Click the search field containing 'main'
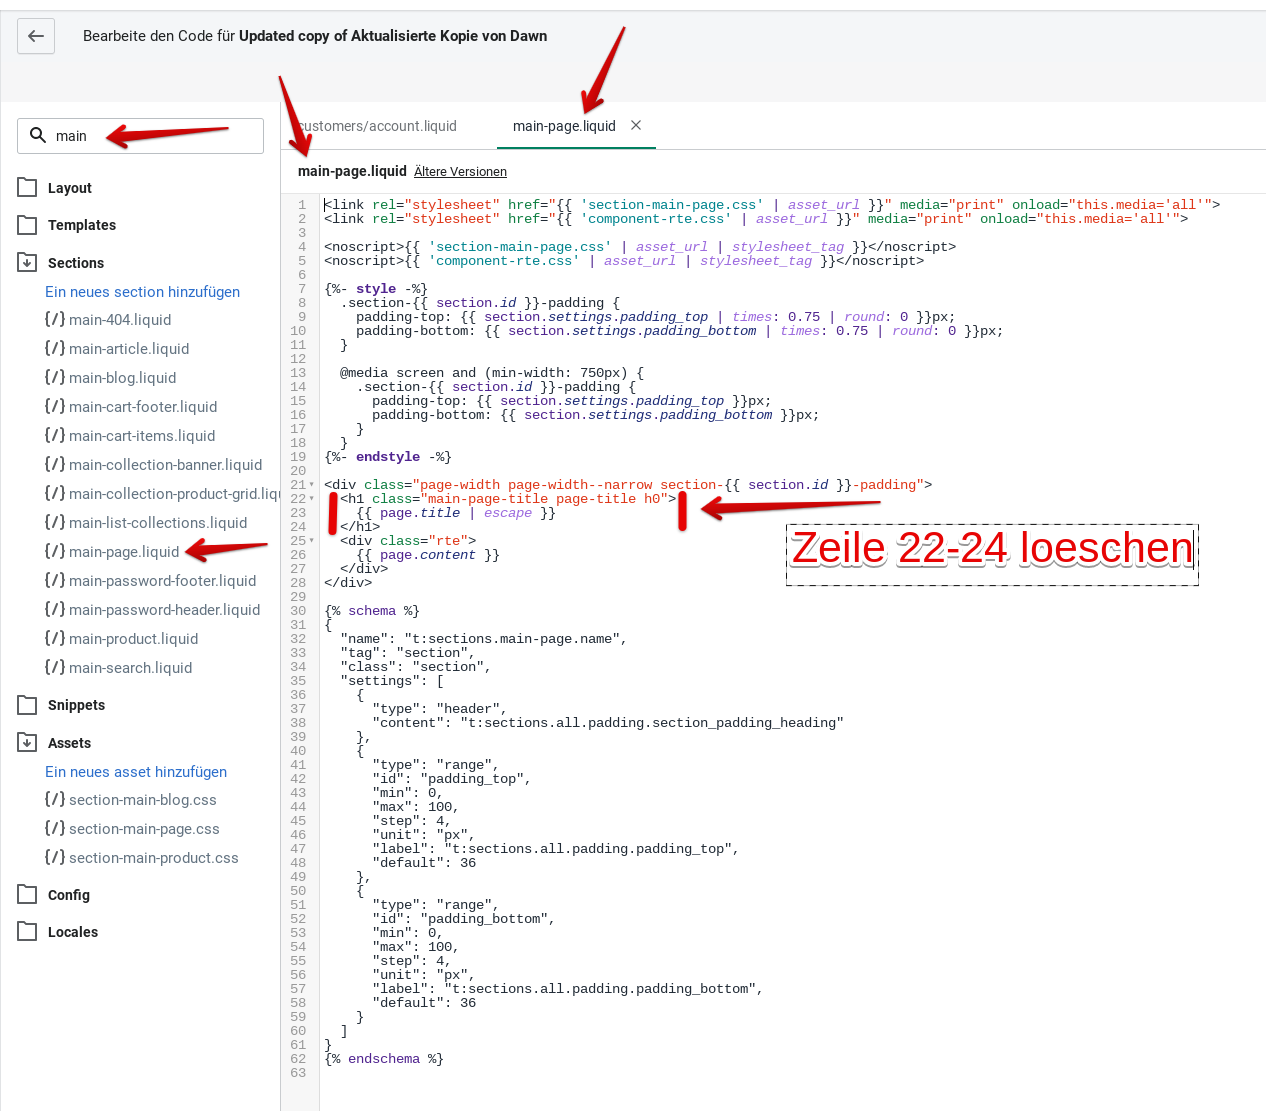This screenshot has width=1266, height=1111. point(140,136)
